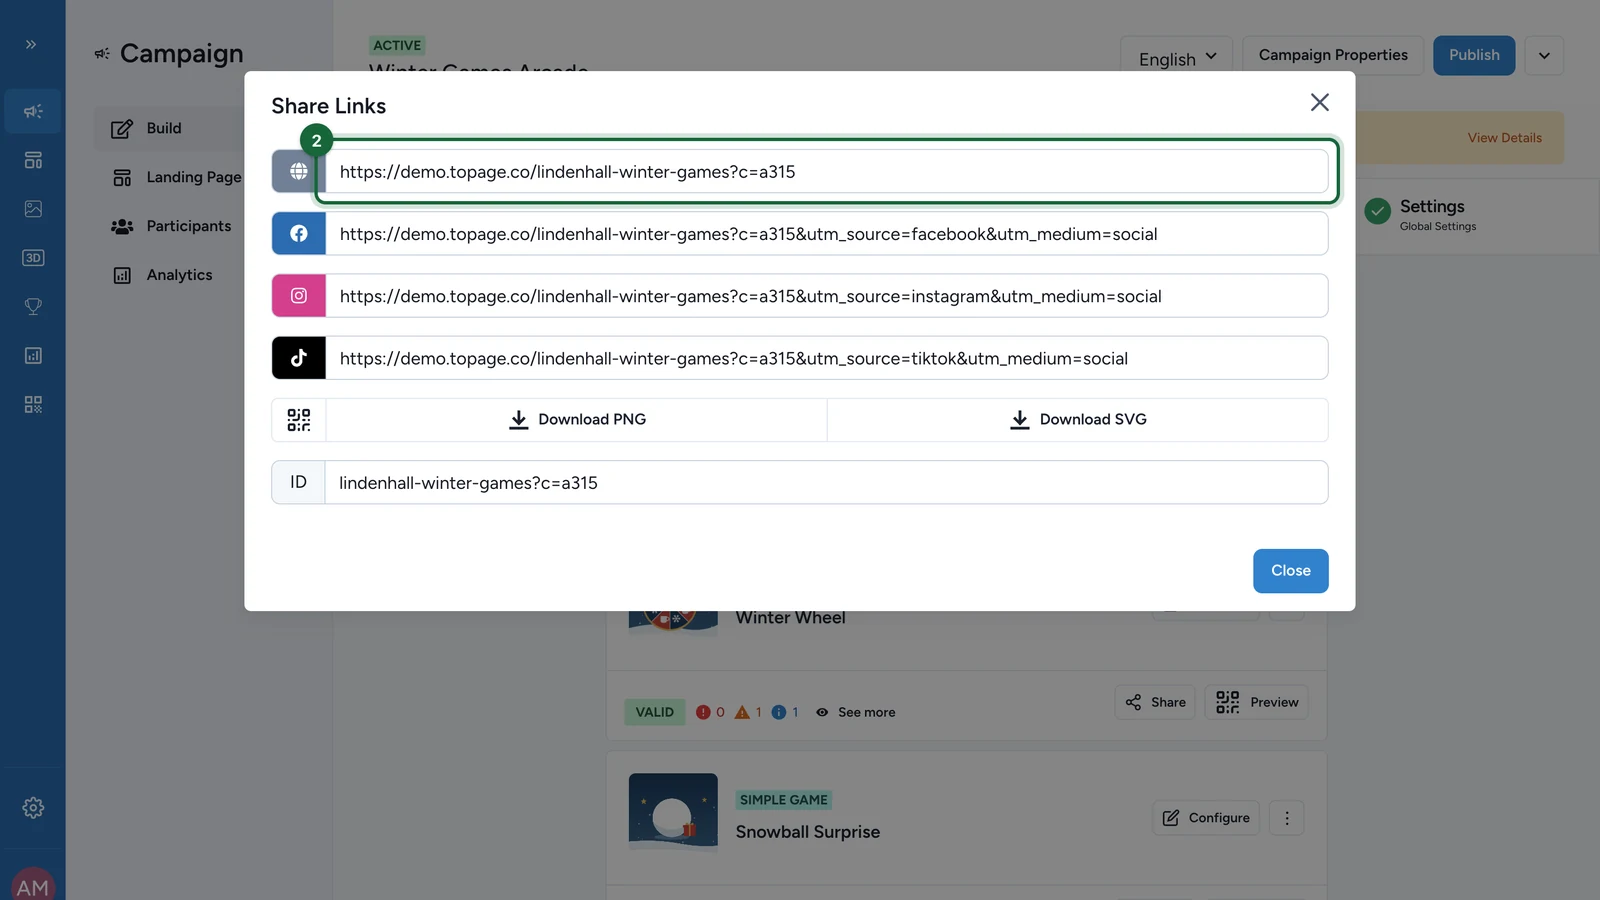Download the QR code as SVG
The width and height of the screenshot is (1600, 900).
pos(1078,420)
